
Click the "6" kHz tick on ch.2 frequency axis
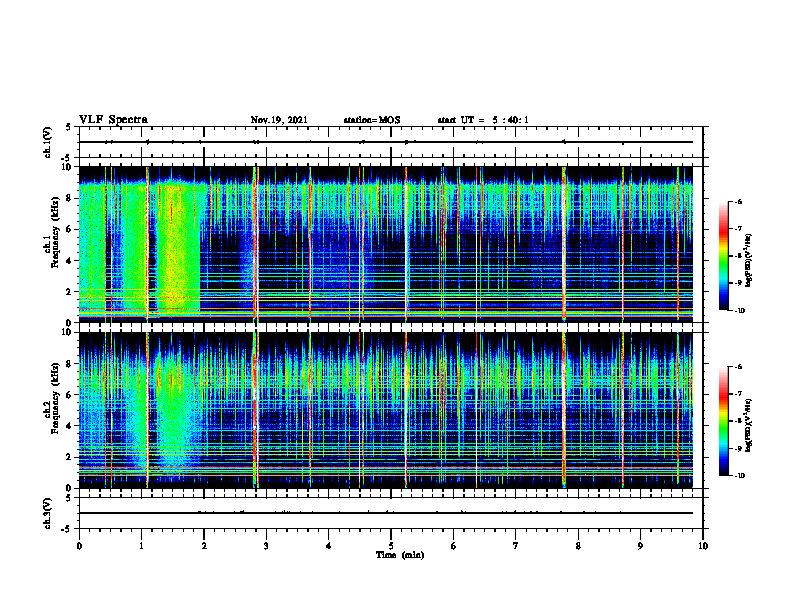tap(70, 395)
